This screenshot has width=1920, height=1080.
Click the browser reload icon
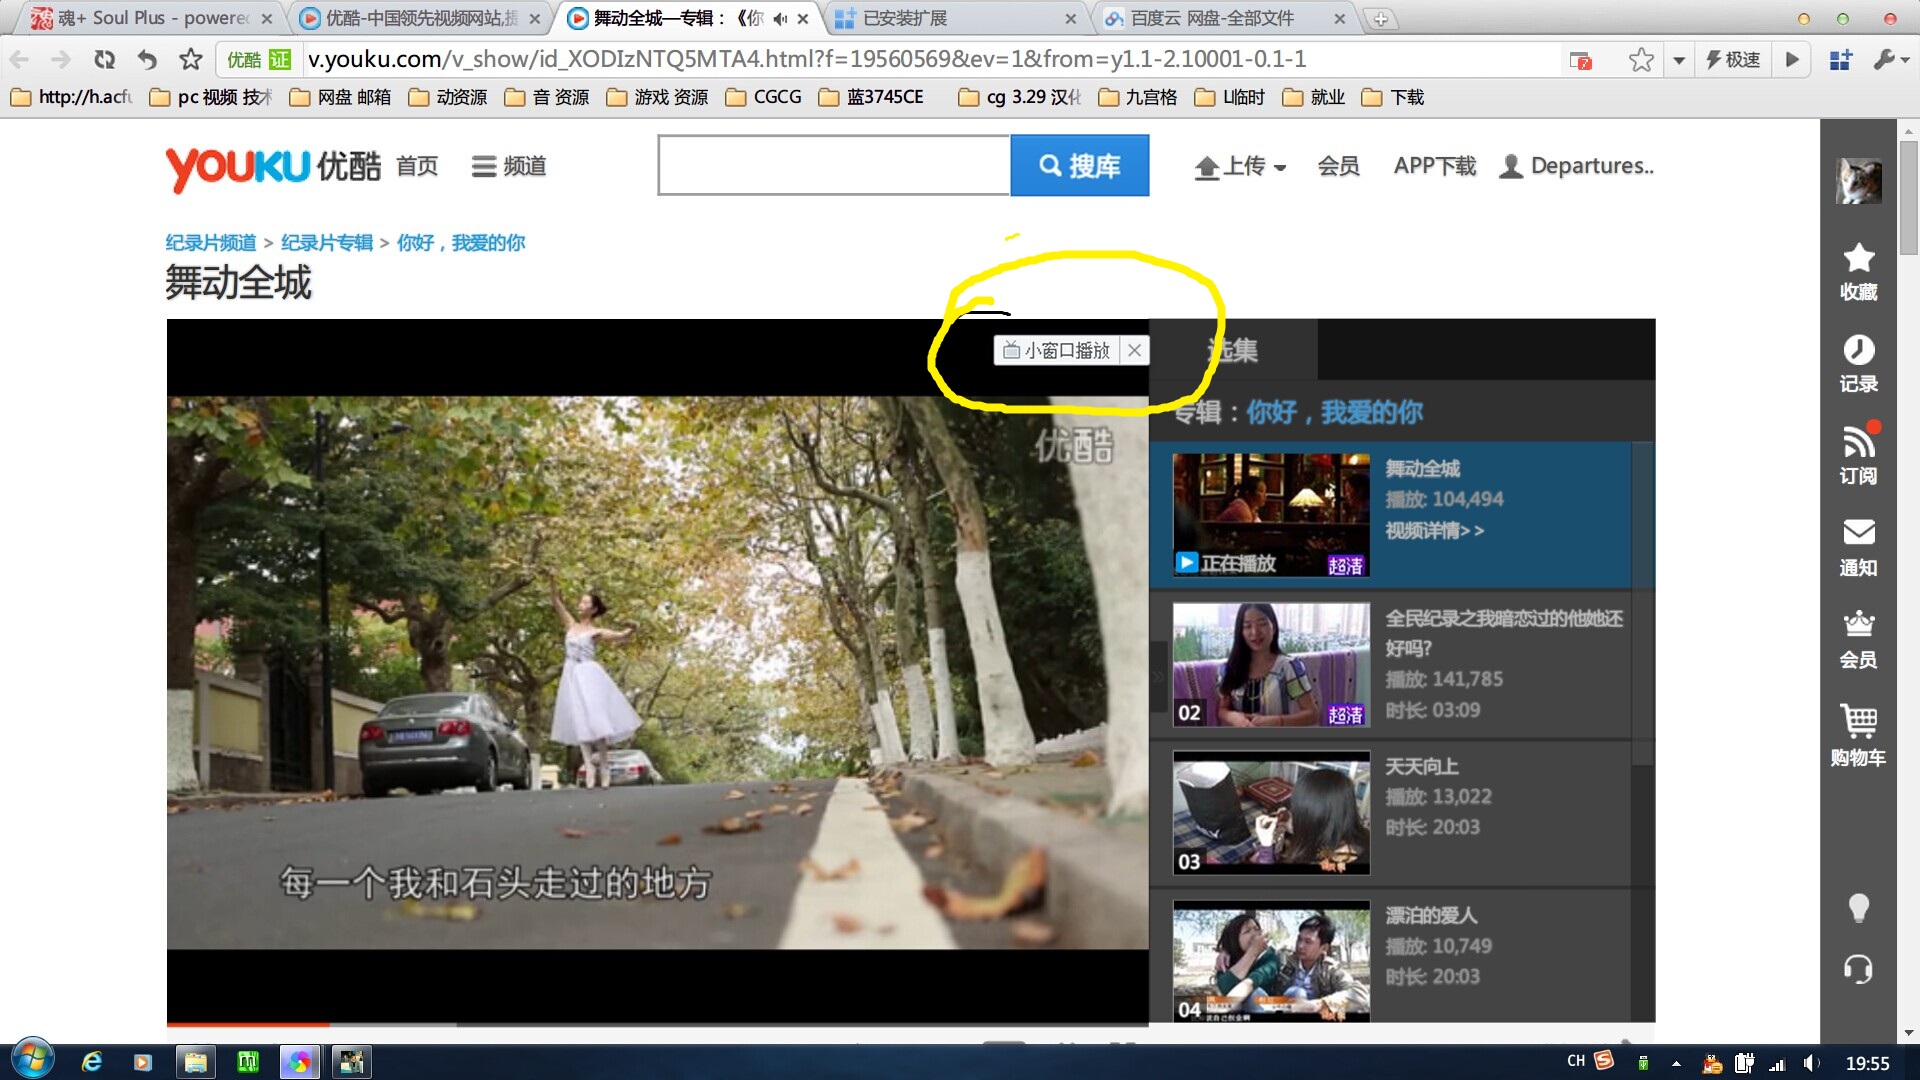tap(104, 60)
